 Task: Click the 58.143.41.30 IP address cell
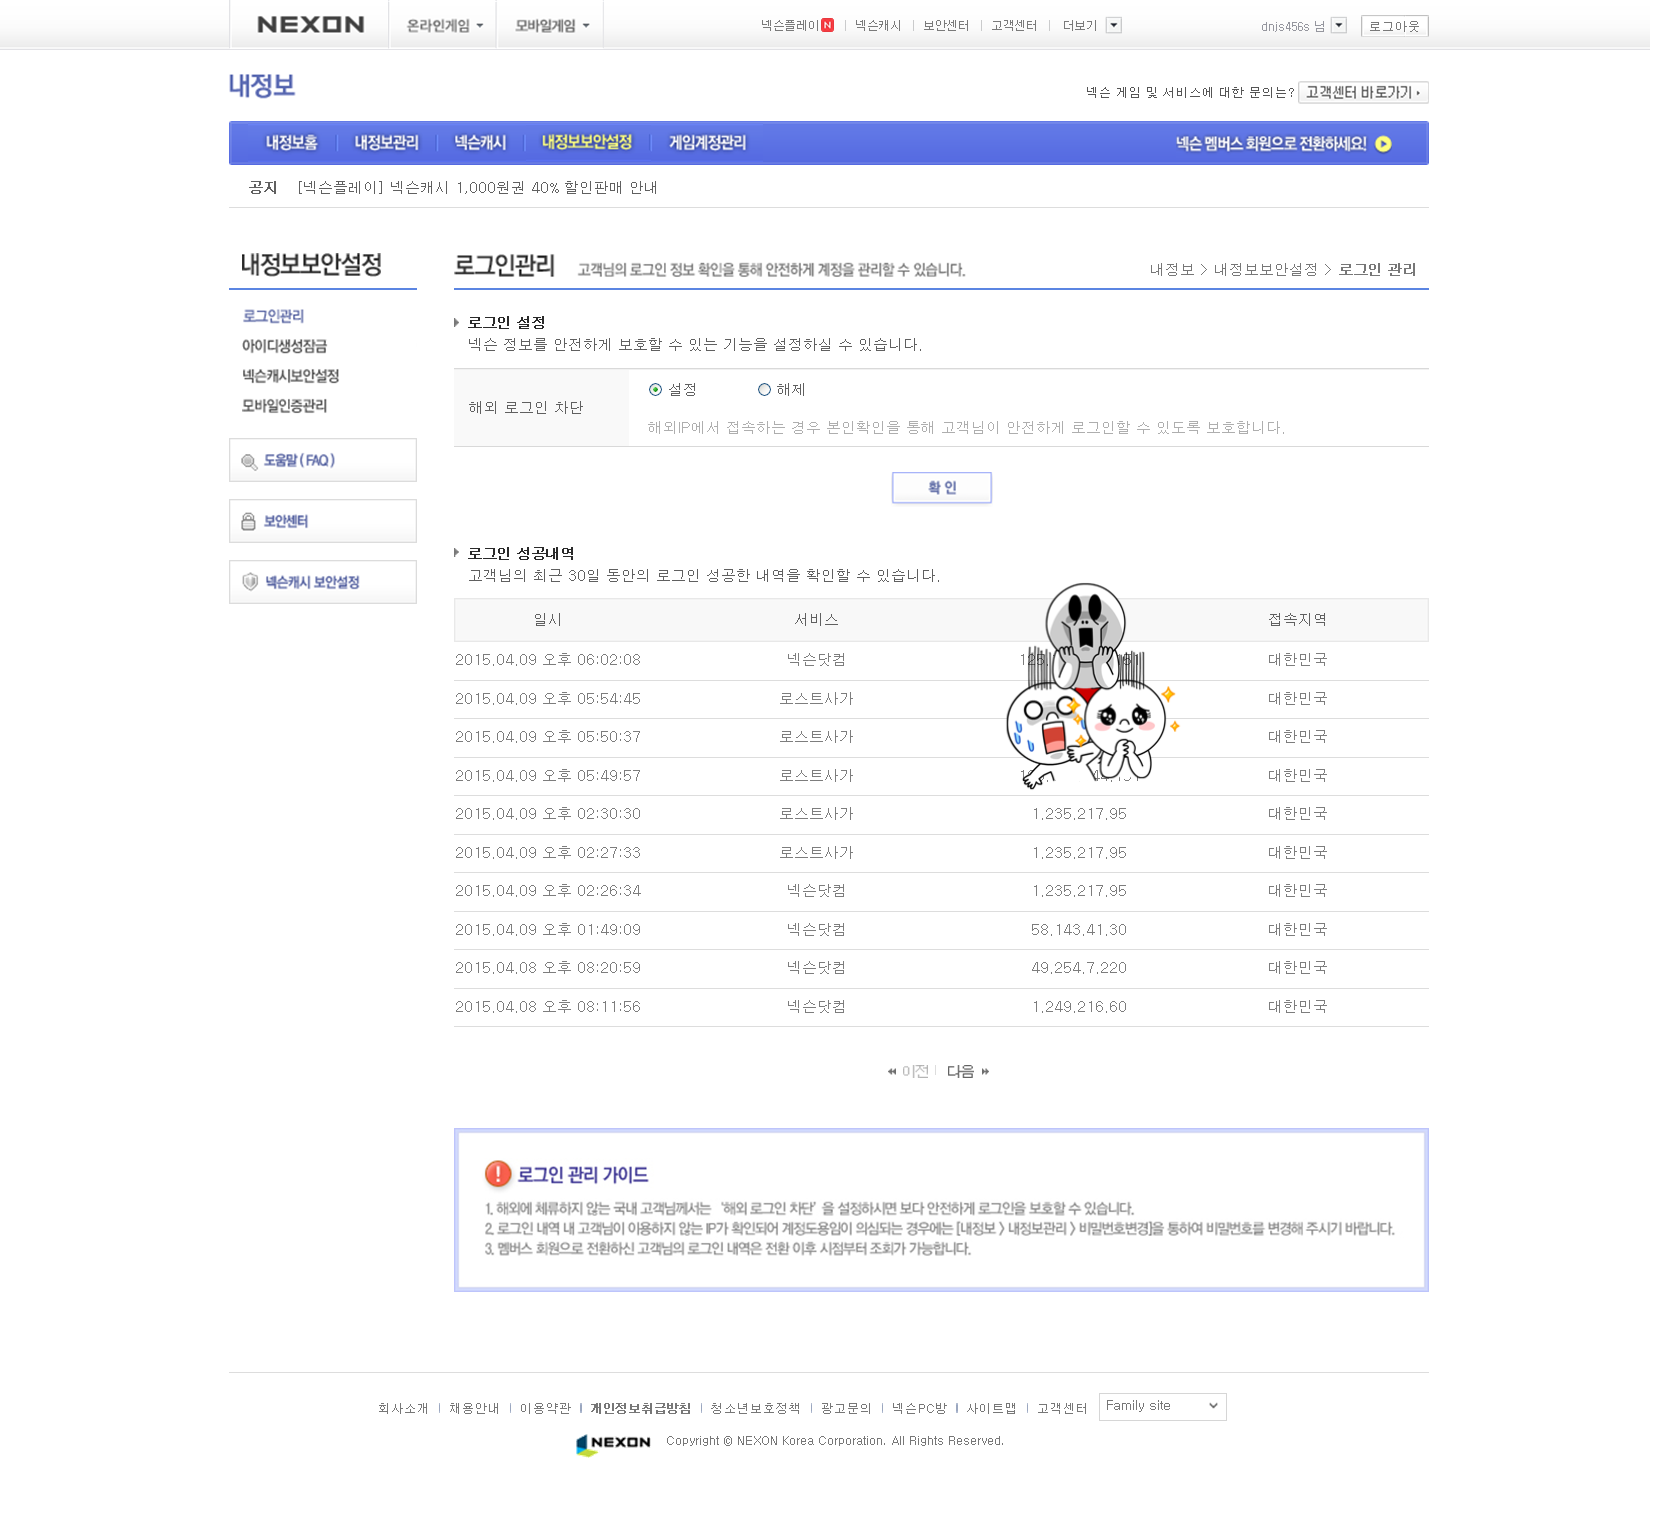[1079, 930]
